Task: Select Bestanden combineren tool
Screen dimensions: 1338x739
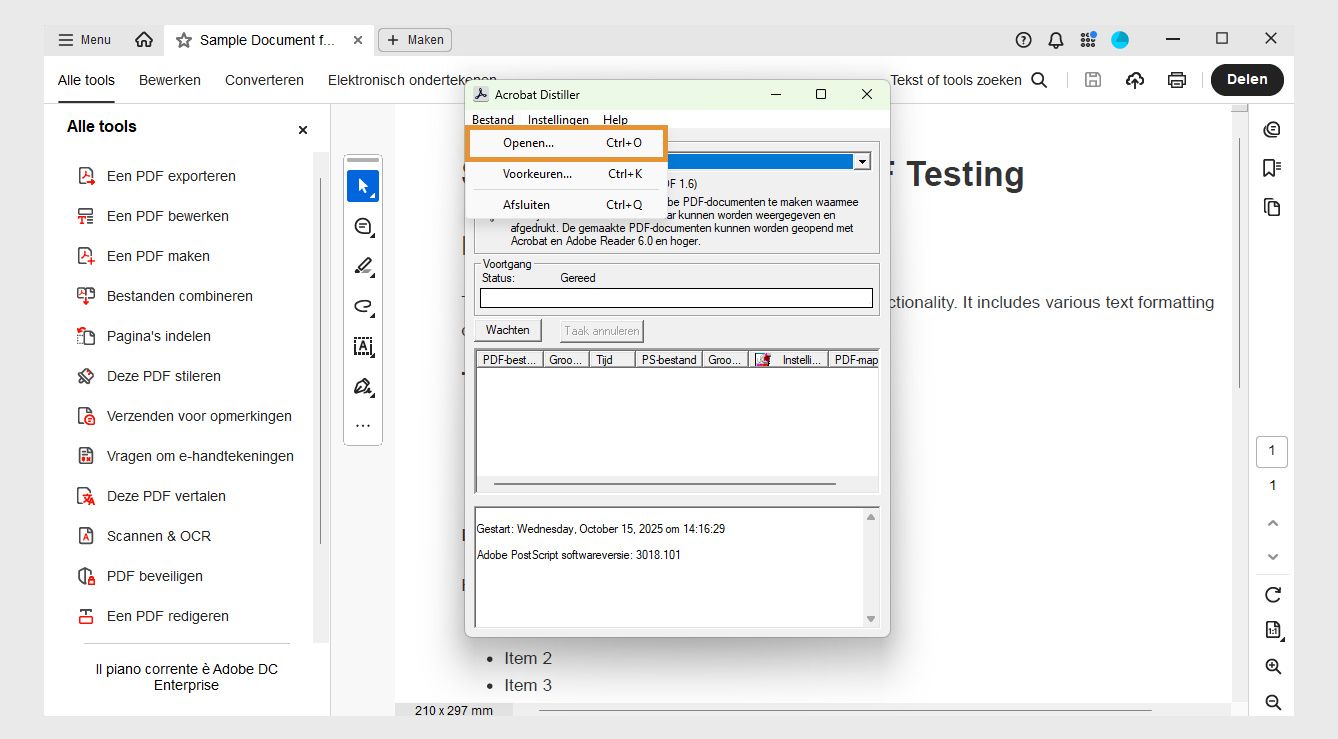Action: click(x=180, y=296)
